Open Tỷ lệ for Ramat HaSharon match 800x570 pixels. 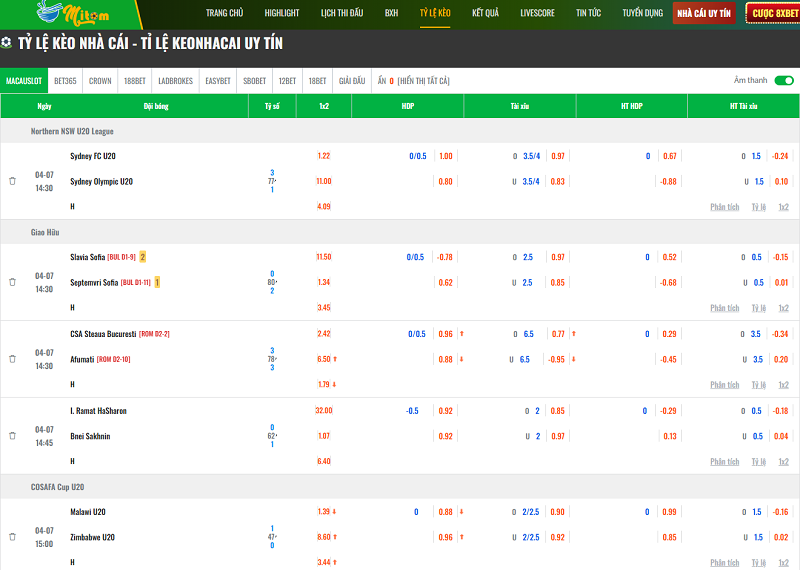click(x=759, y=461)
